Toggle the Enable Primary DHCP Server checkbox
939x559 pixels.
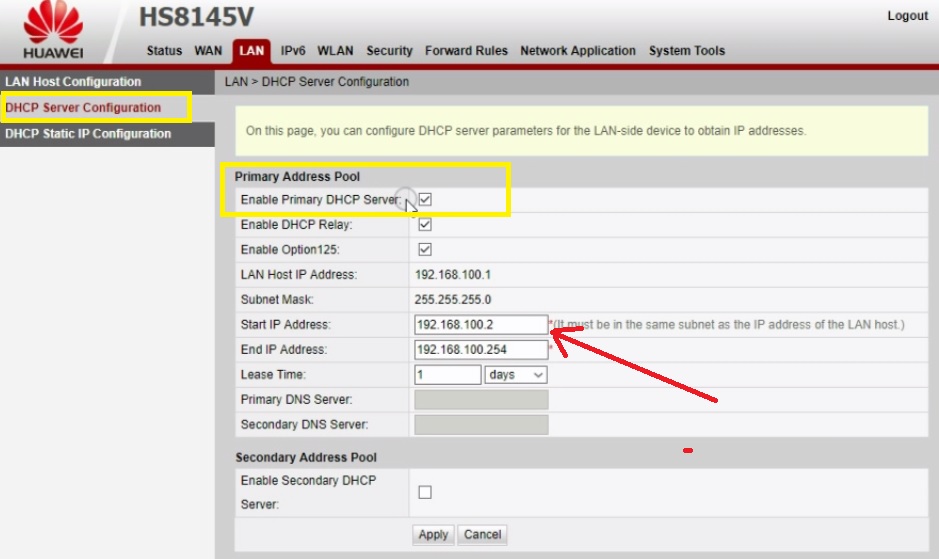[x=425, y=200]
